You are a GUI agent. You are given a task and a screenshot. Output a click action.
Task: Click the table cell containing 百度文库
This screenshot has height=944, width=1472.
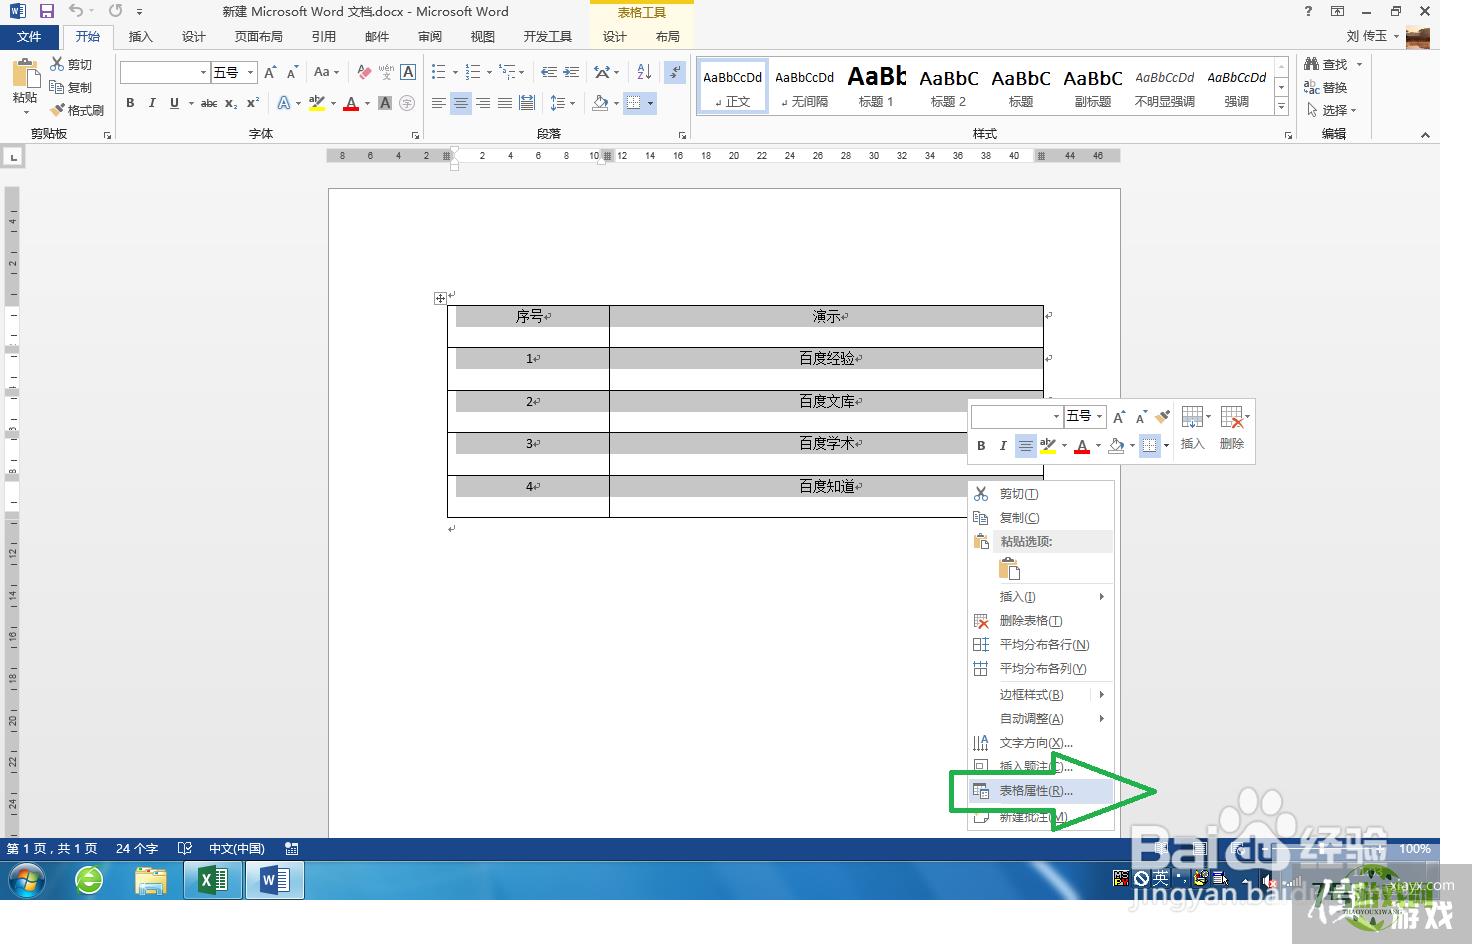click(x=826, y=411)
